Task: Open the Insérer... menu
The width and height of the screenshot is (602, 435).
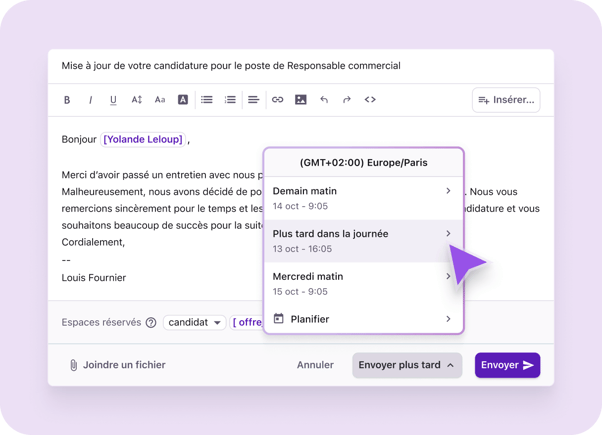Action: pos(506,100)
